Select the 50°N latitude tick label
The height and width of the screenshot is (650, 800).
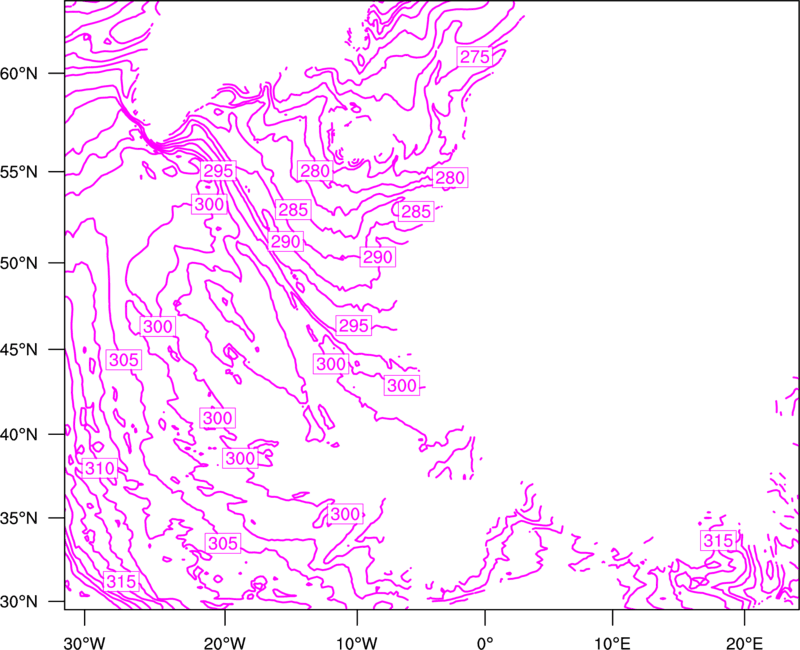pos(19,263)
